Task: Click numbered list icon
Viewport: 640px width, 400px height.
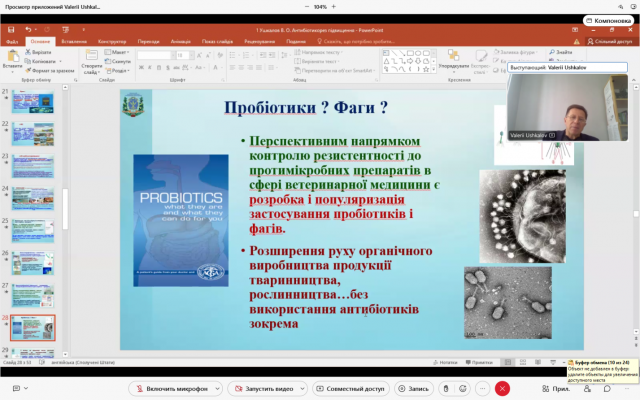Action: (x=247, y=55)
